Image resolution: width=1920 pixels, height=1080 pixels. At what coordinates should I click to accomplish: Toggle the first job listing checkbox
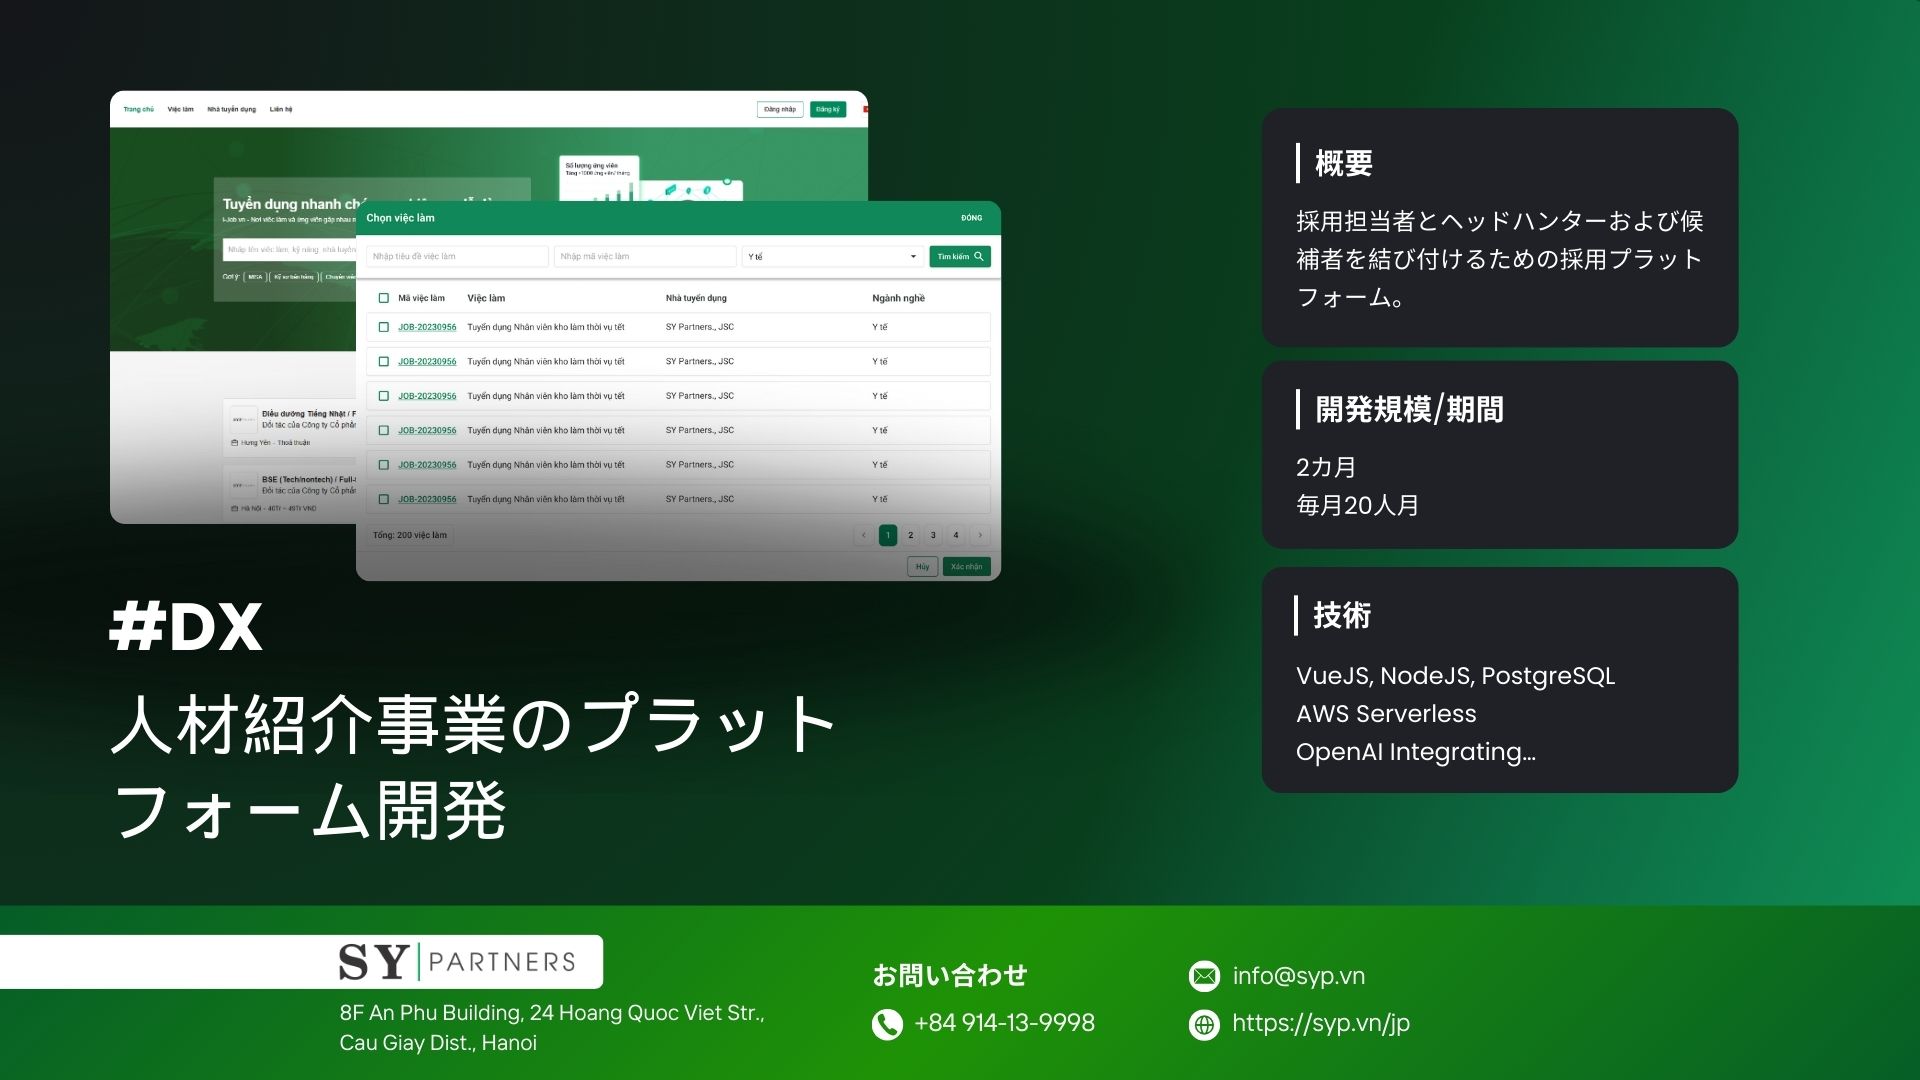tap(386, 327)
